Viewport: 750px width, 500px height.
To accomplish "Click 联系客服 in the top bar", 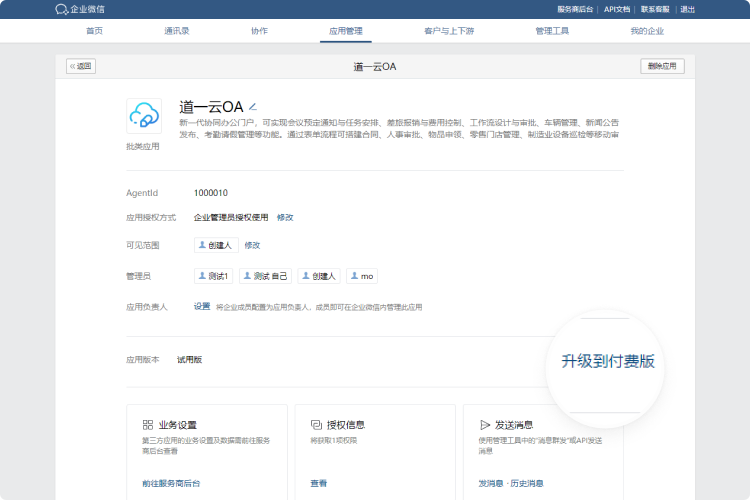I will pos(655,9).
